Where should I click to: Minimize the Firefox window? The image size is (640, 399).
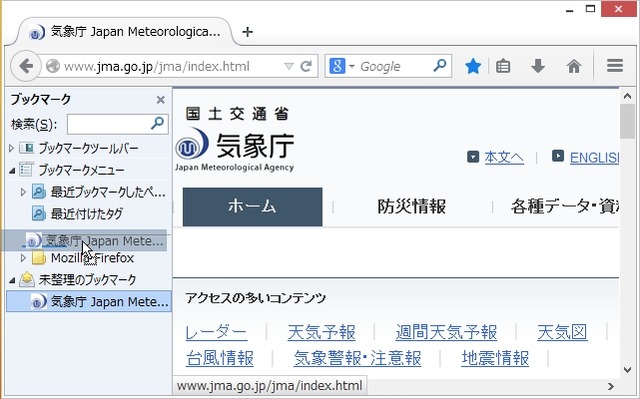click(570, 10)
